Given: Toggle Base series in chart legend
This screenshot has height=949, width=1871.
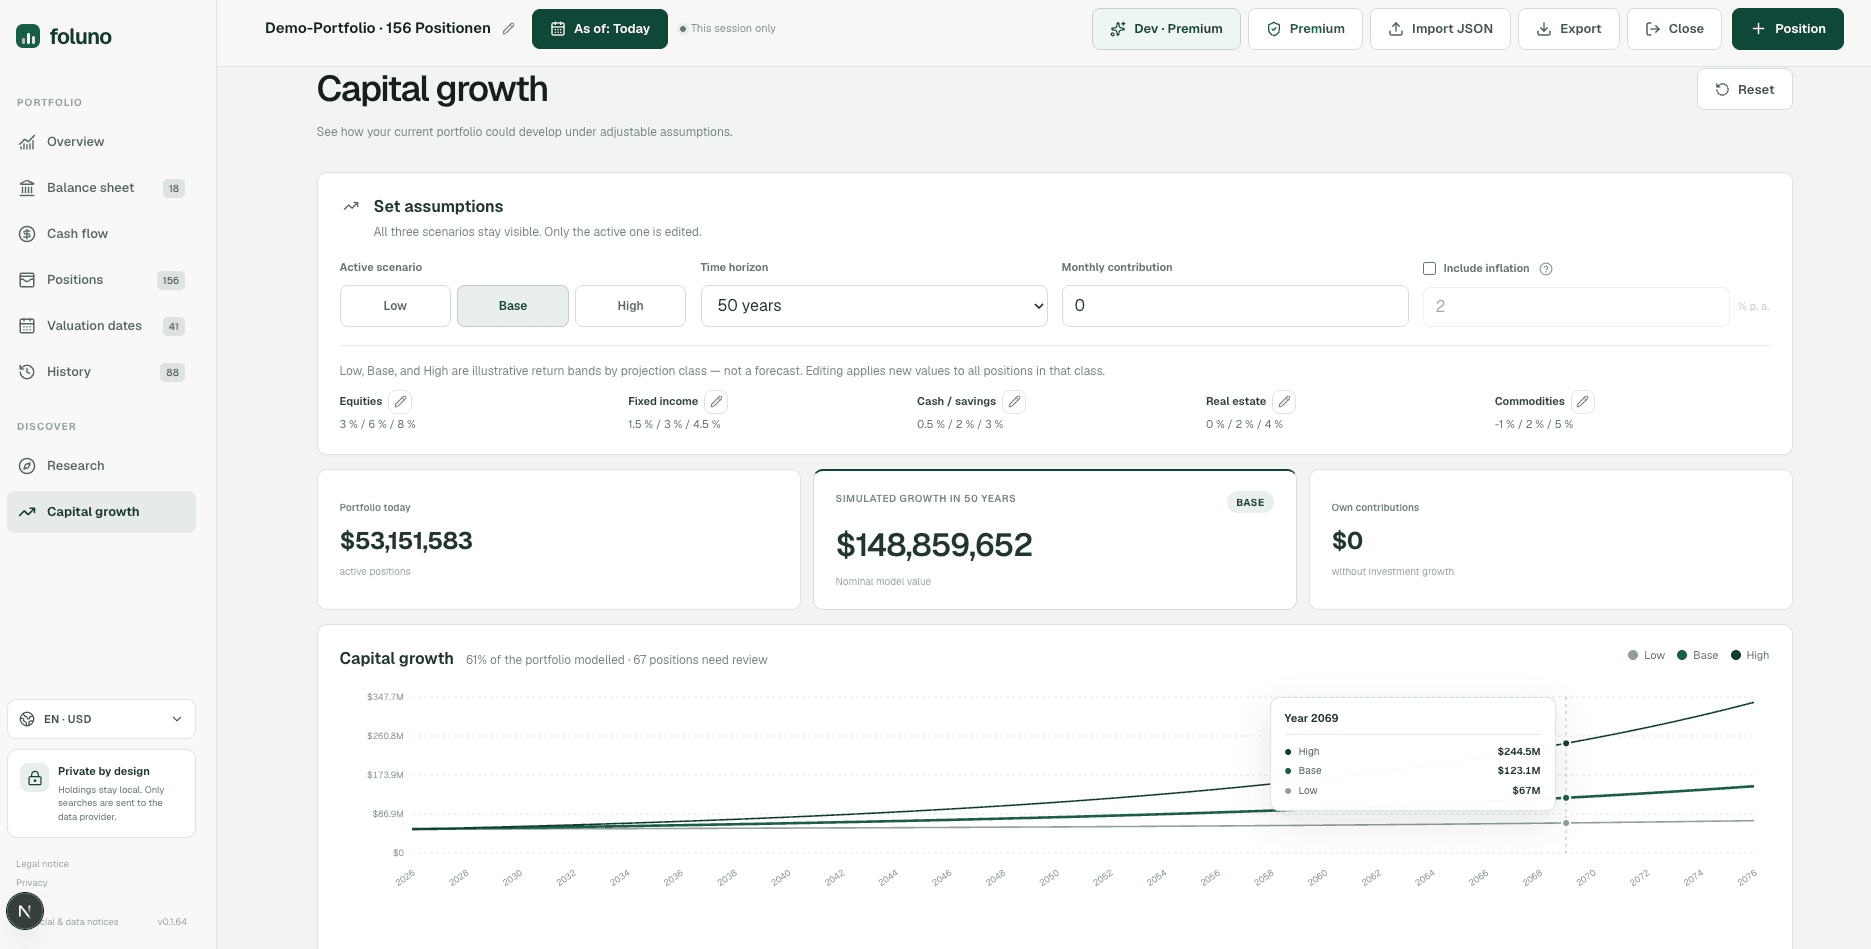Looking at the screenshot, I should click(1697, 656).
